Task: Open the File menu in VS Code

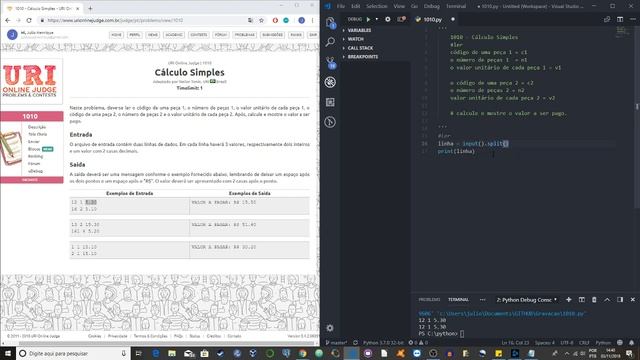Action: click(341, 6)
